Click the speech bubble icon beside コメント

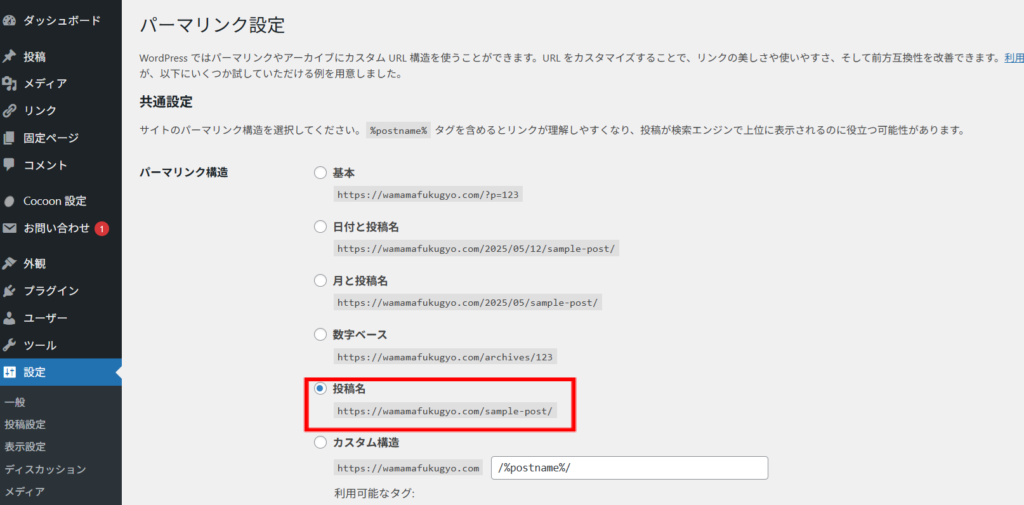click(8, 165)
